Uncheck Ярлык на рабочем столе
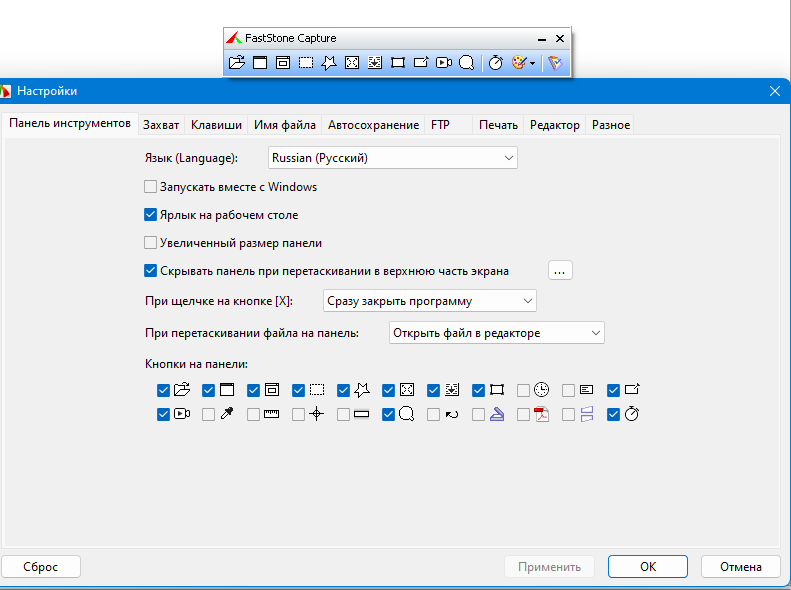Image resolution: width=791 pixels, height=590 pixels. click(x=150, y=215)
